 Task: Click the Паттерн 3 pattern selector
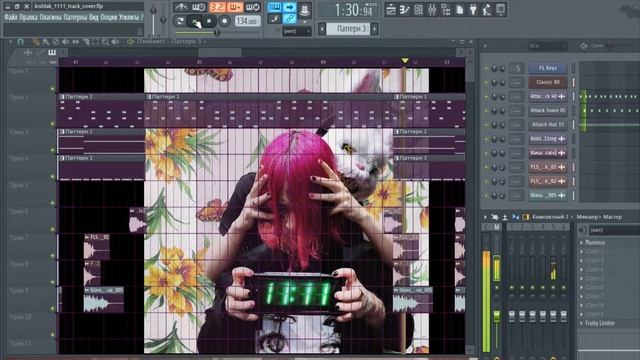click(x=348, y=29)
